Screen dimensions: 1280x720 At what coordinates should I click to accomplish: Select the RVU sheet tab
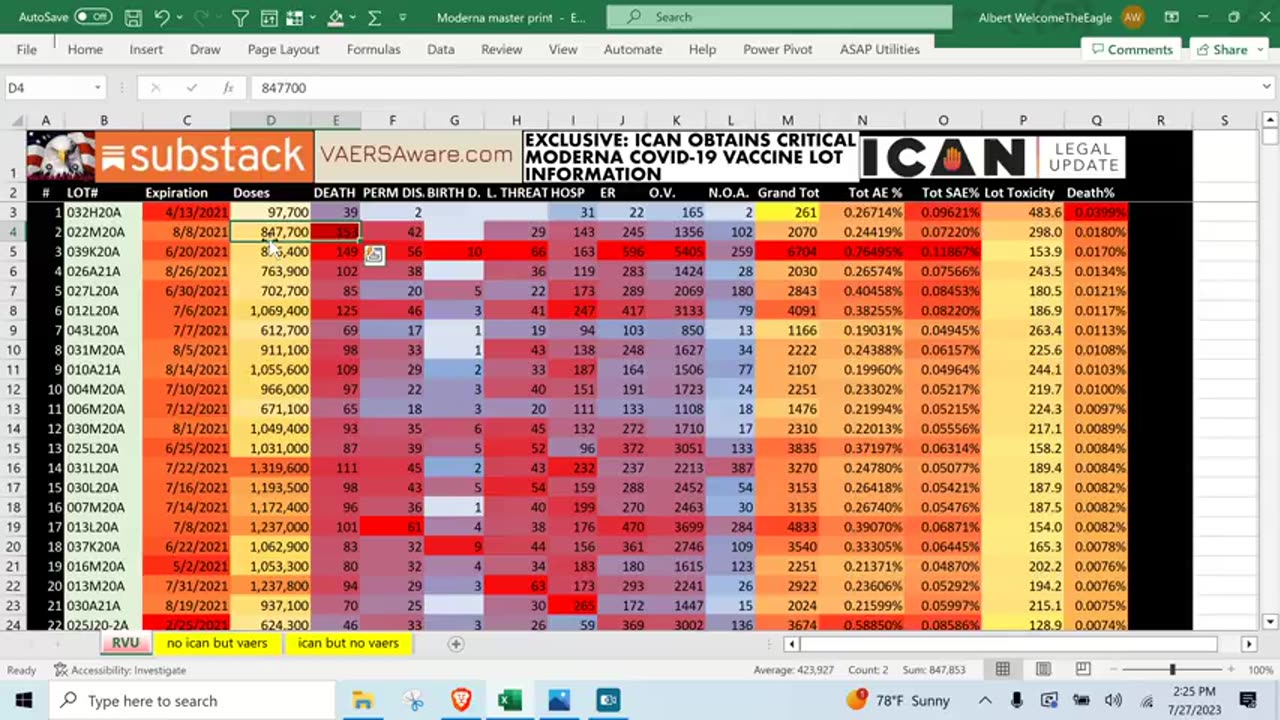(x=125, y=643)
